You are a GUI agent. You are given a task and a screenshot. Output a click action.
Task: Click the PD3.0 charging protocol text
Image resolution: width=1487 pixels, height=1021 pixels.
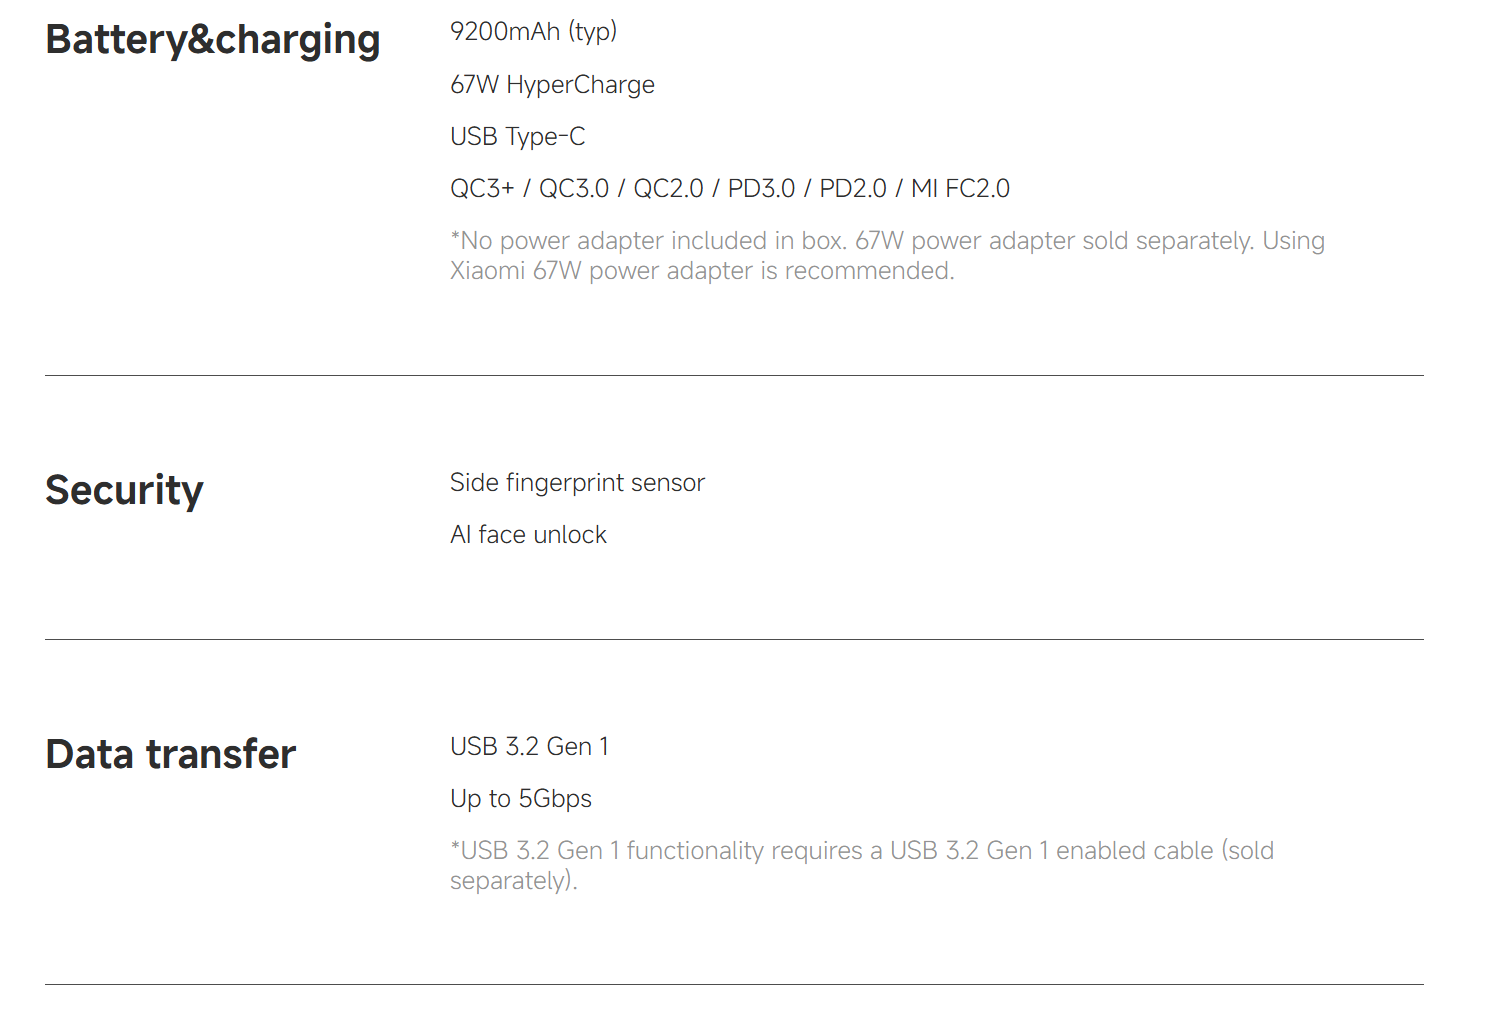click(x=761, y=189)
